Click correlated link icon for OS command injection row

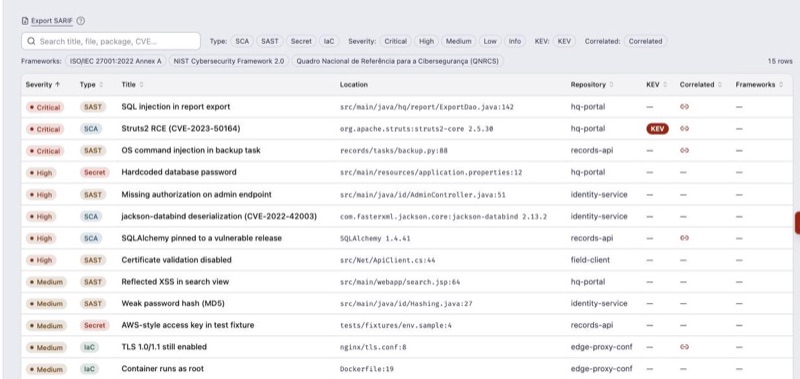coord(684,150)
